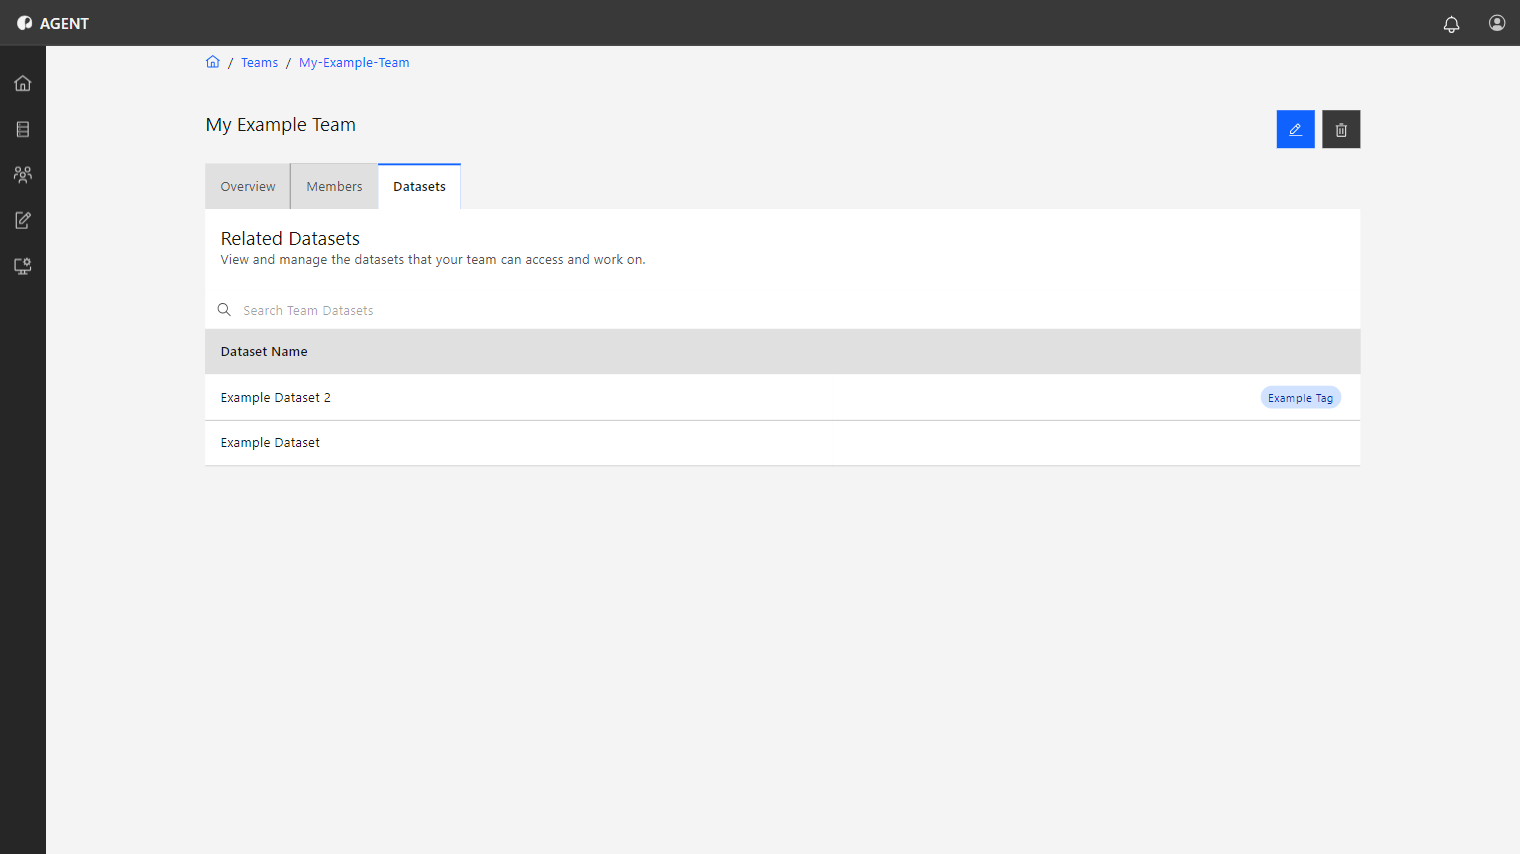The height and width of the screenshot is (854, 1520).
Task: Open the datasets list sidebar icon
Action: pos(23,129)
